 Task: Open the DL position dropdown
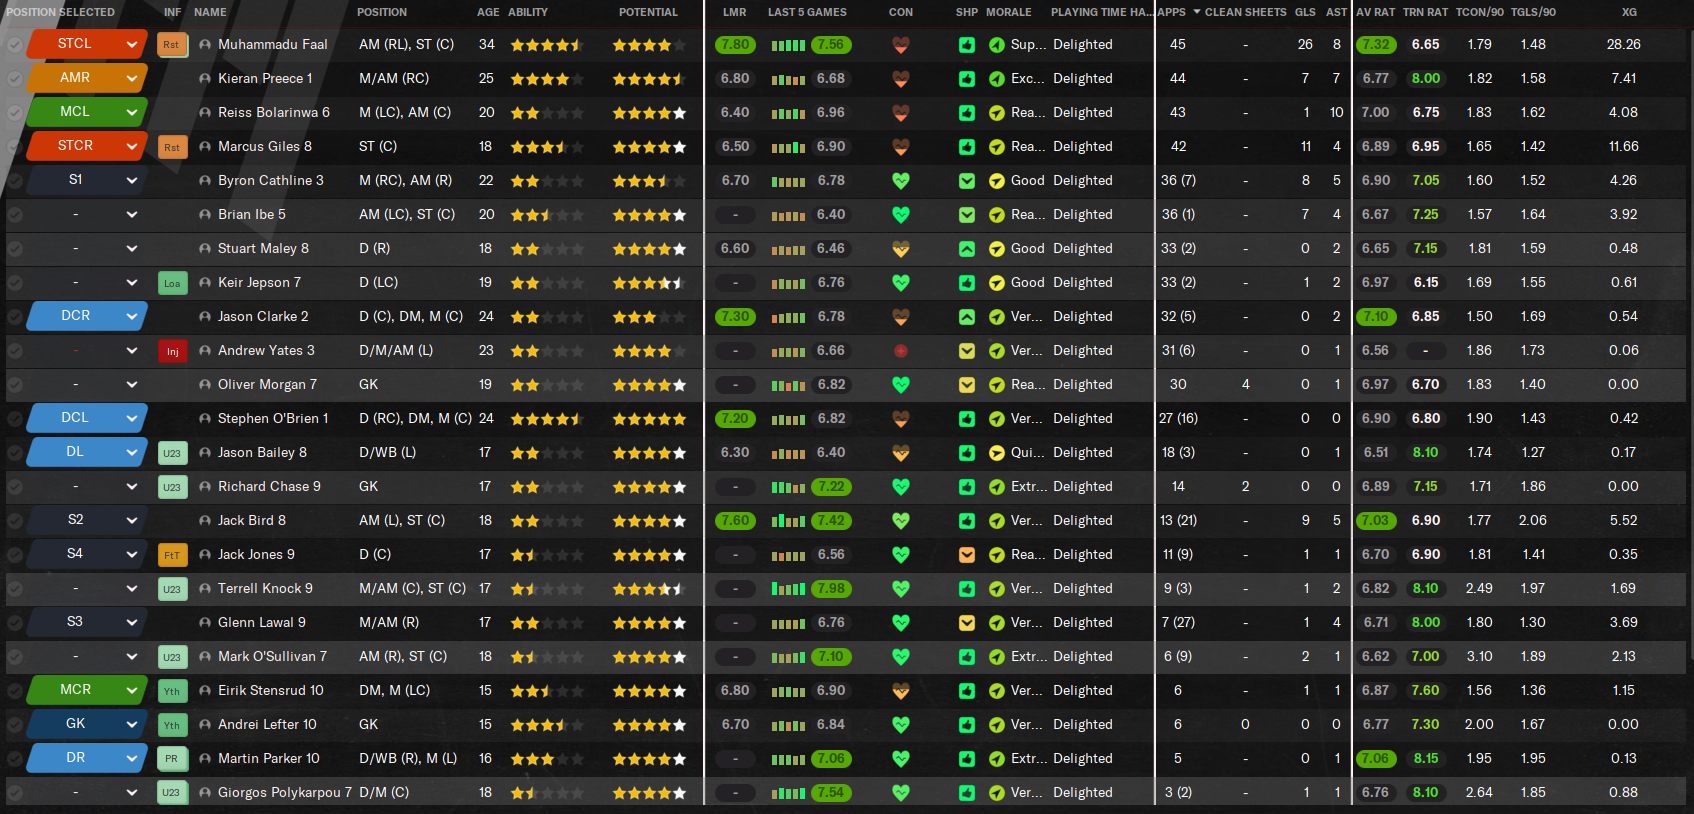pos(88,452)
